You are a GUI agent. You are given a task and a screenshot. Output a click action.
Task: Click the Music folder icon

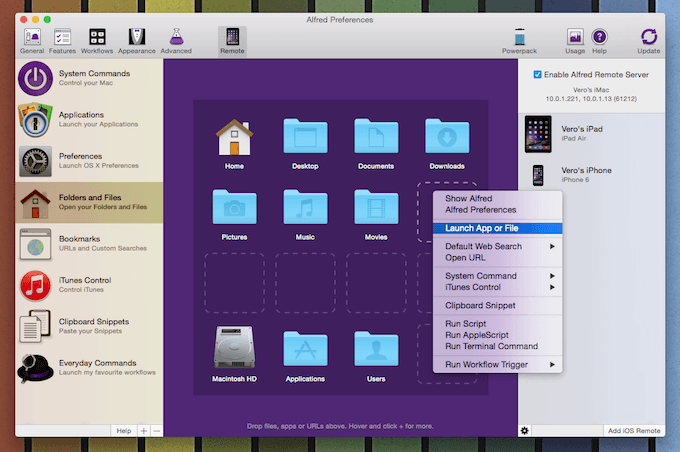pyautogui.click(x=305, y=207)
